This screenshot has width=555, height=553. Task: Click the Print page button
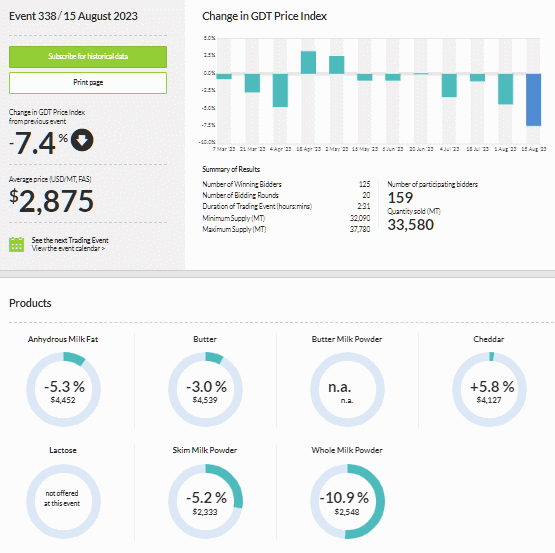(88, 83)
